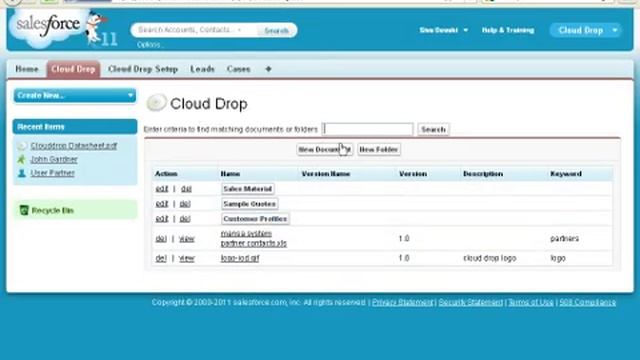Click the Version Name column header
The image size is (640, 360).
tap(326, 174)
